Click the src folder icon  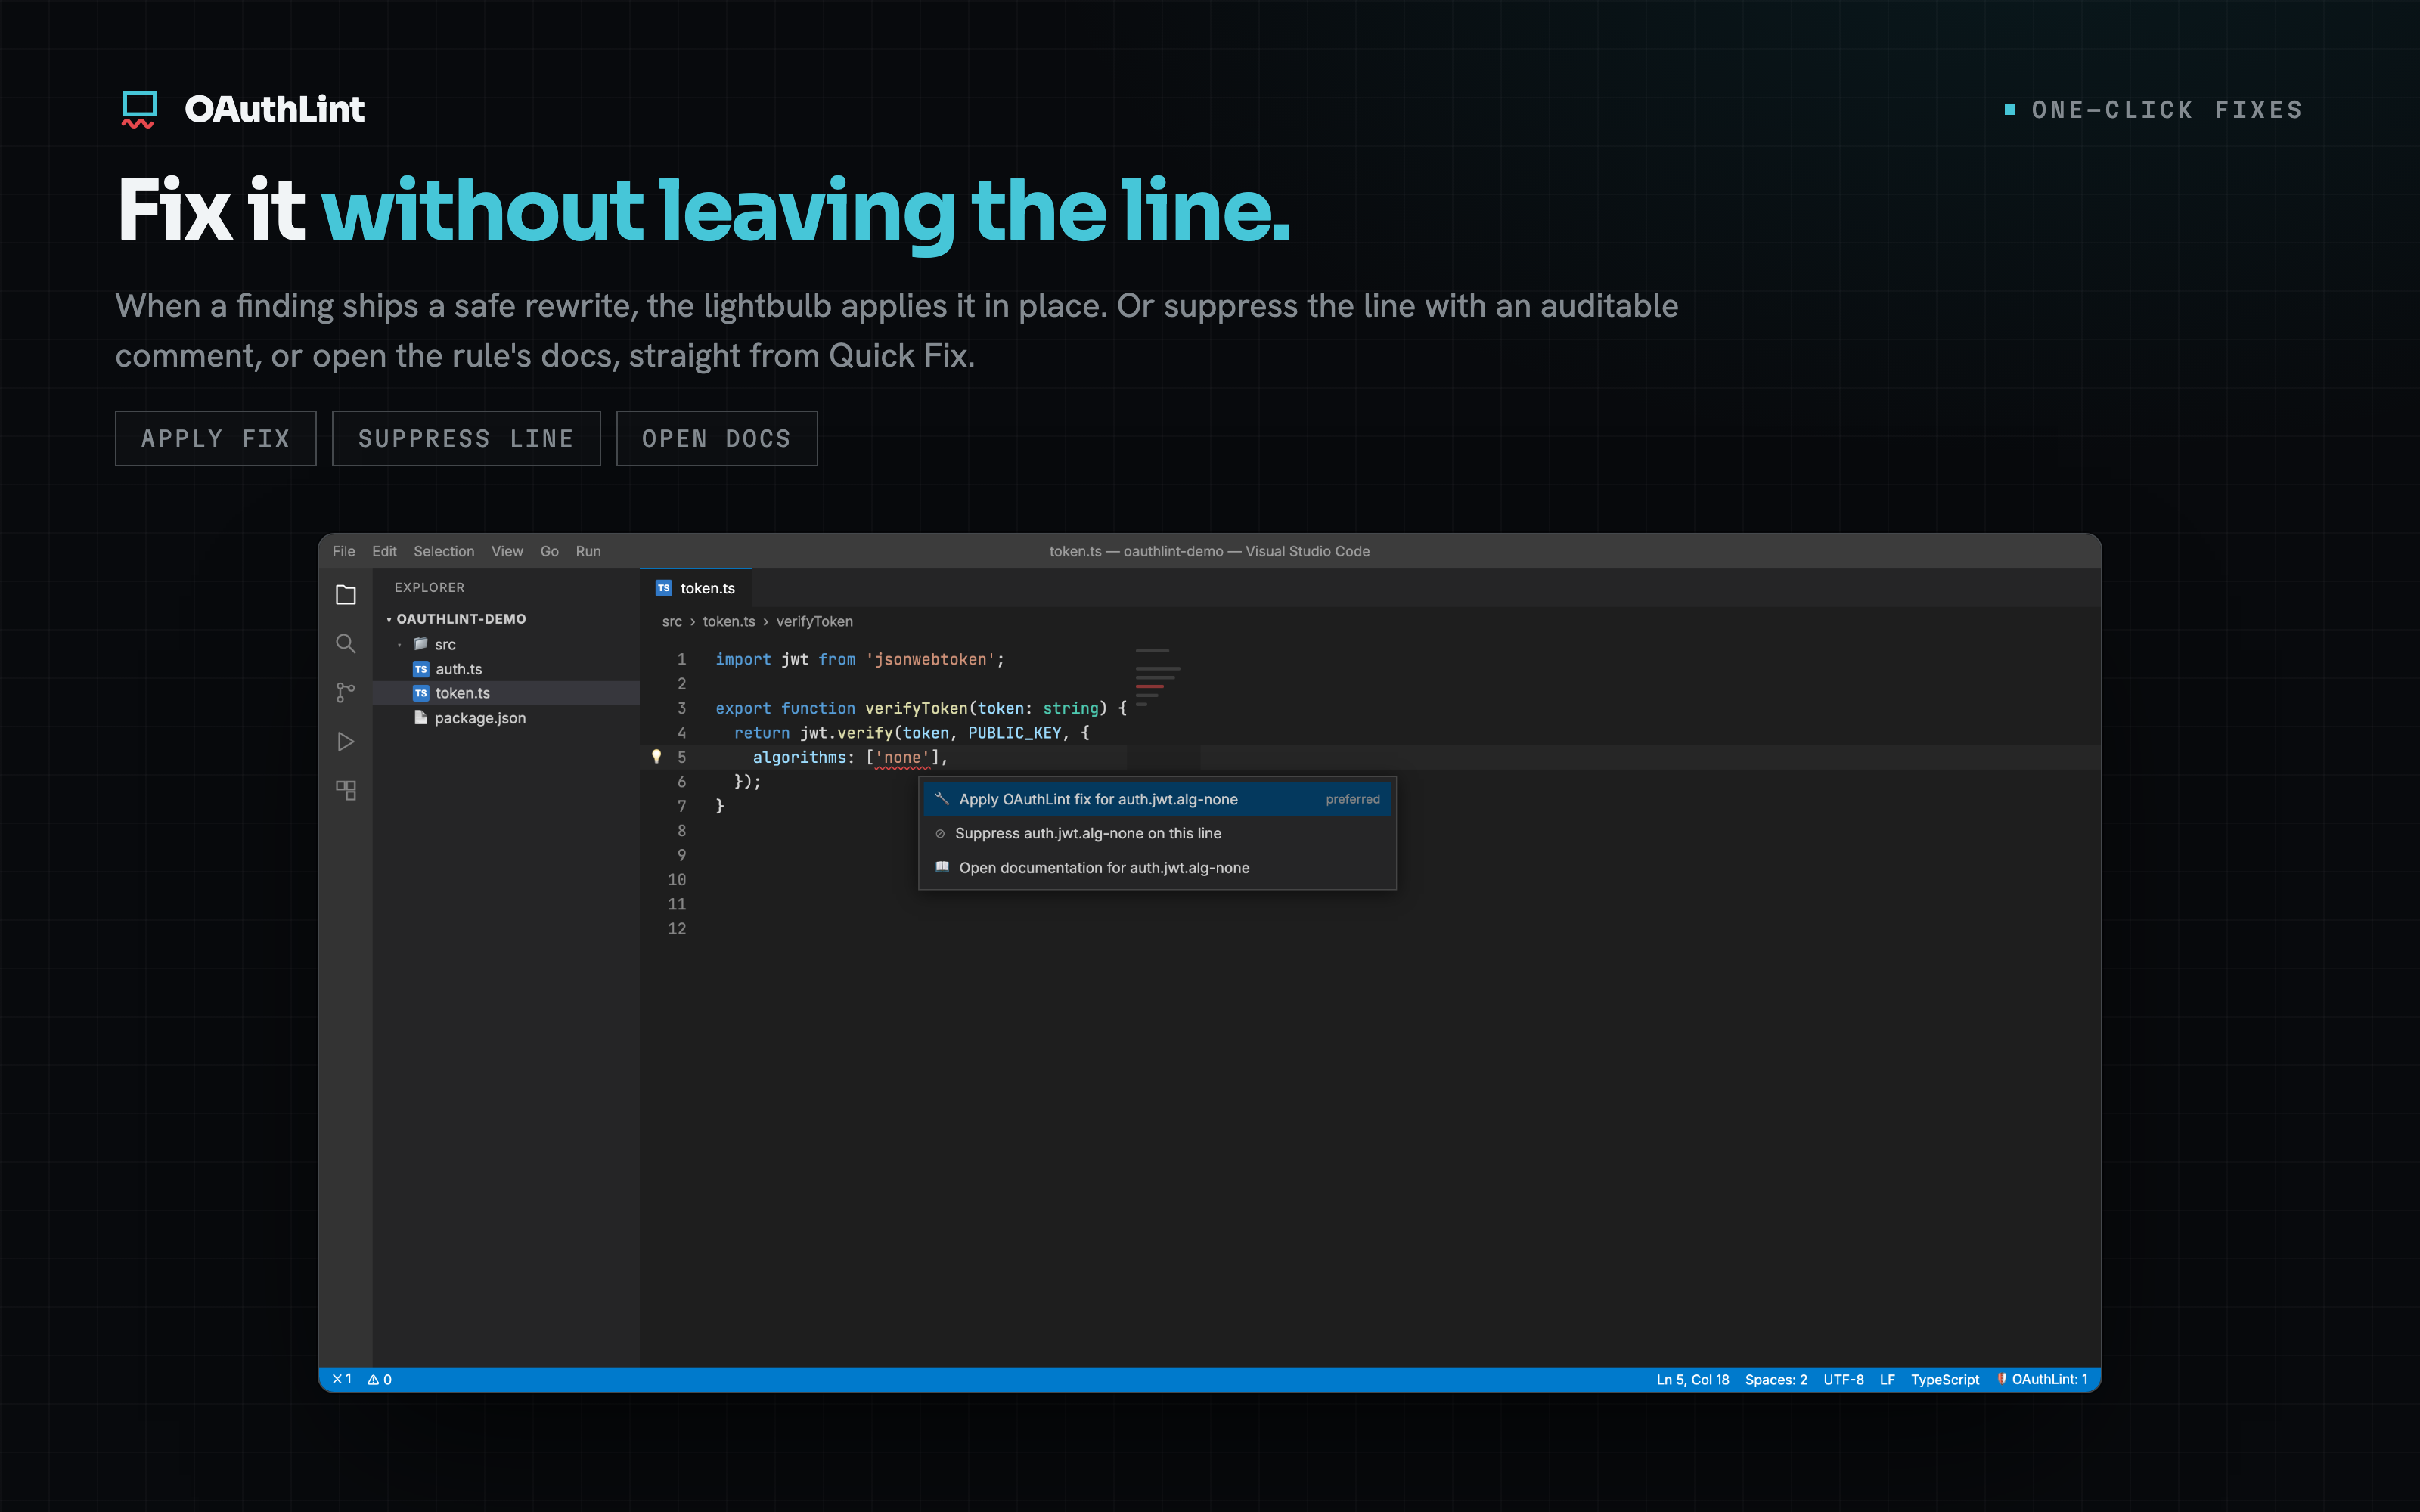[x=421, y=644]
